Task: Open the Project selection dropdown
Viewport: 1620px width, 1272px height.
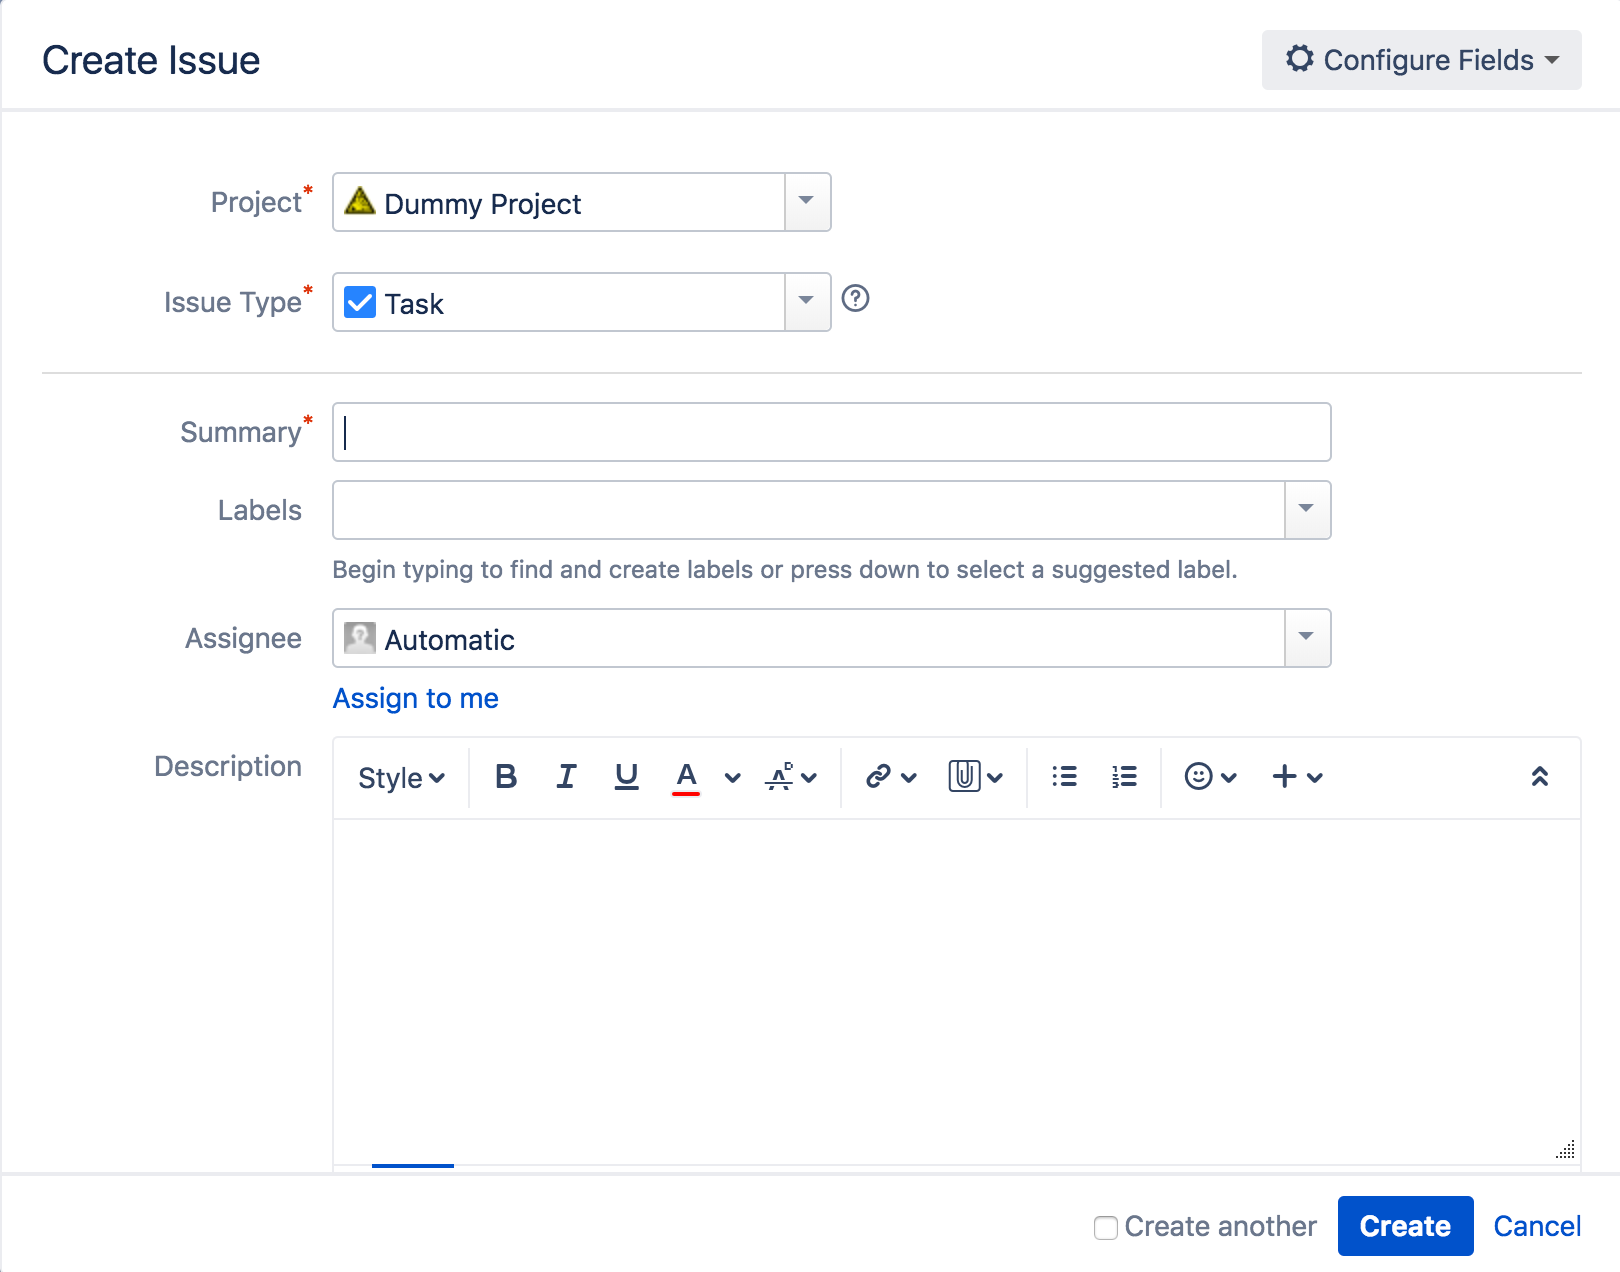Action: point(806,202)
